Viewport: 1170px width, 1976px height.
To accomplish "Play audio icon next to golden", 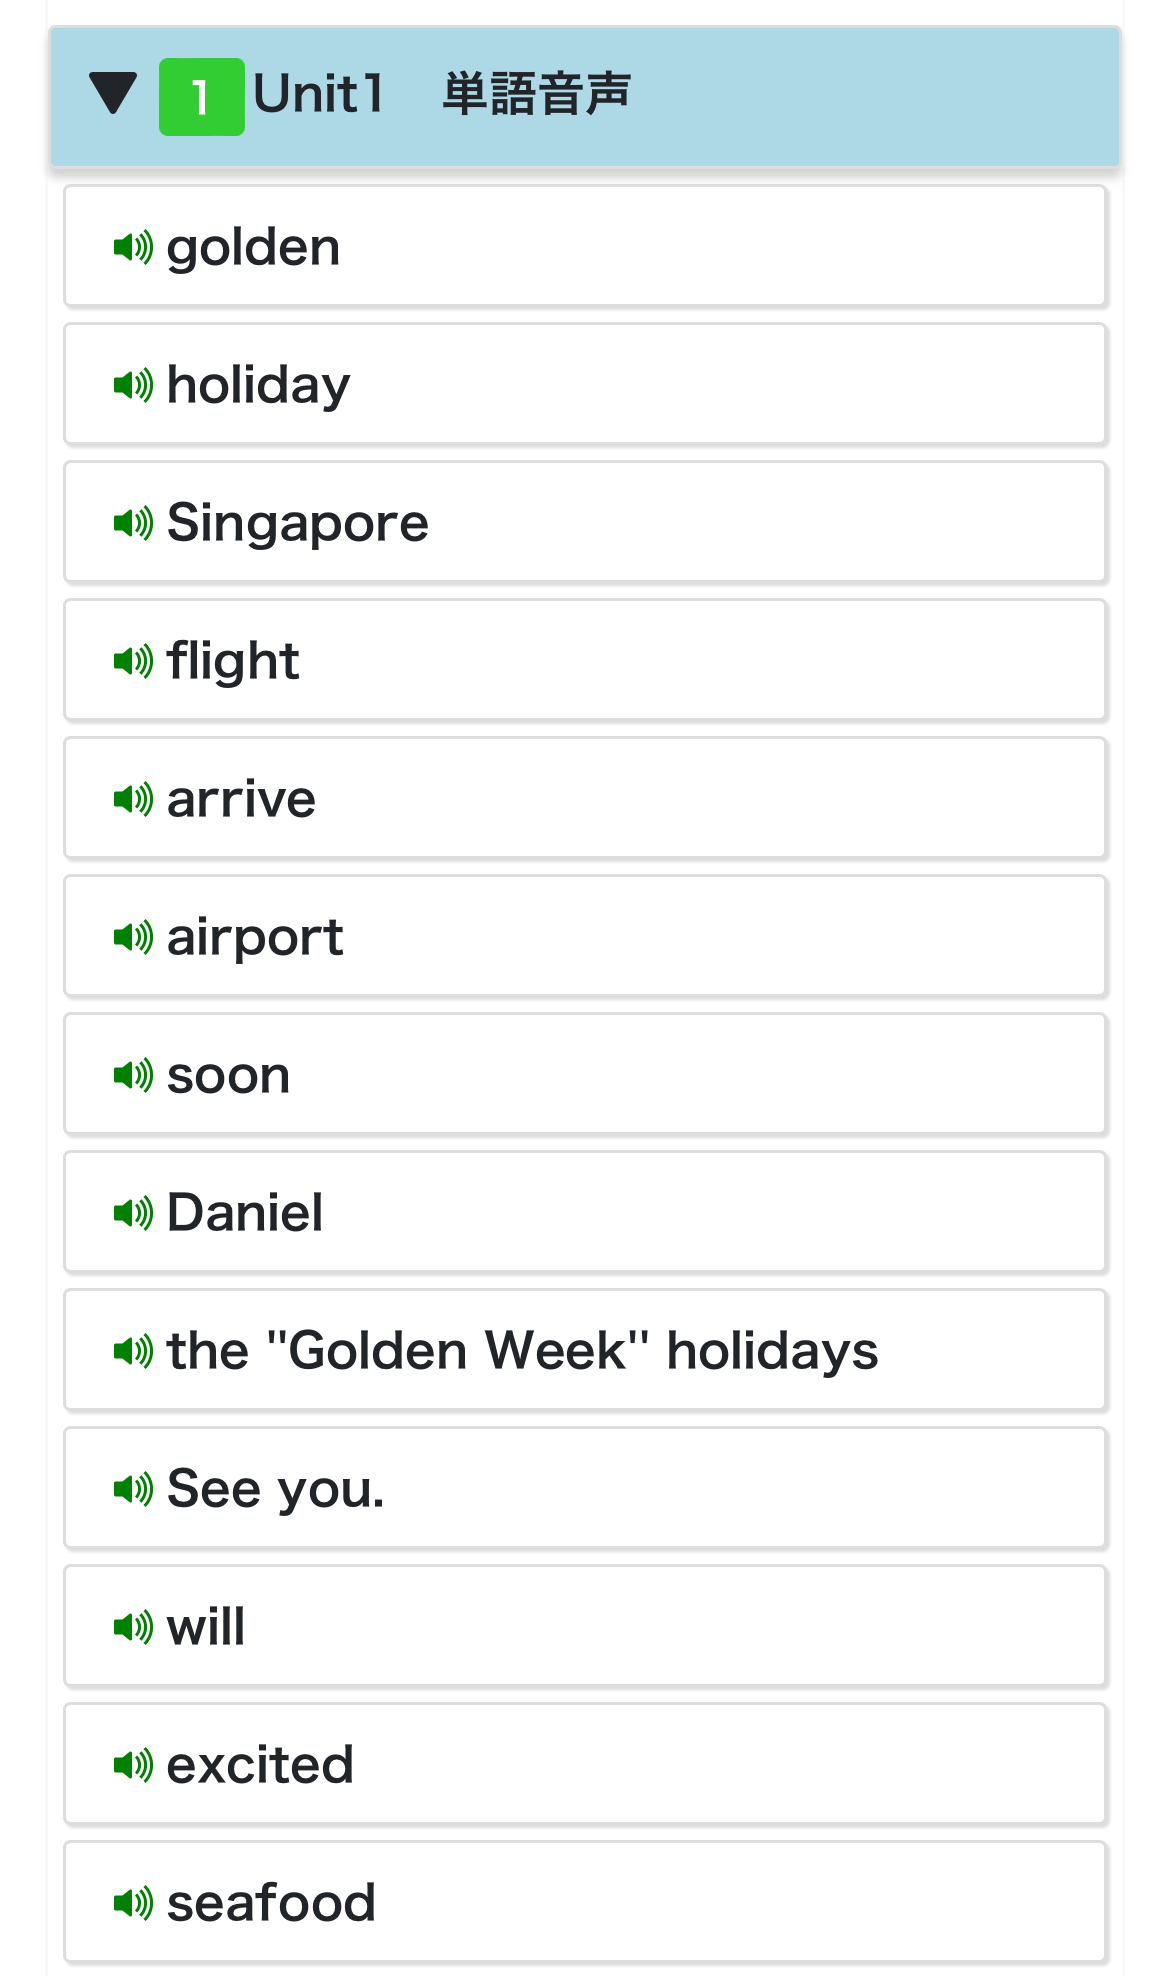I will 133,246.
